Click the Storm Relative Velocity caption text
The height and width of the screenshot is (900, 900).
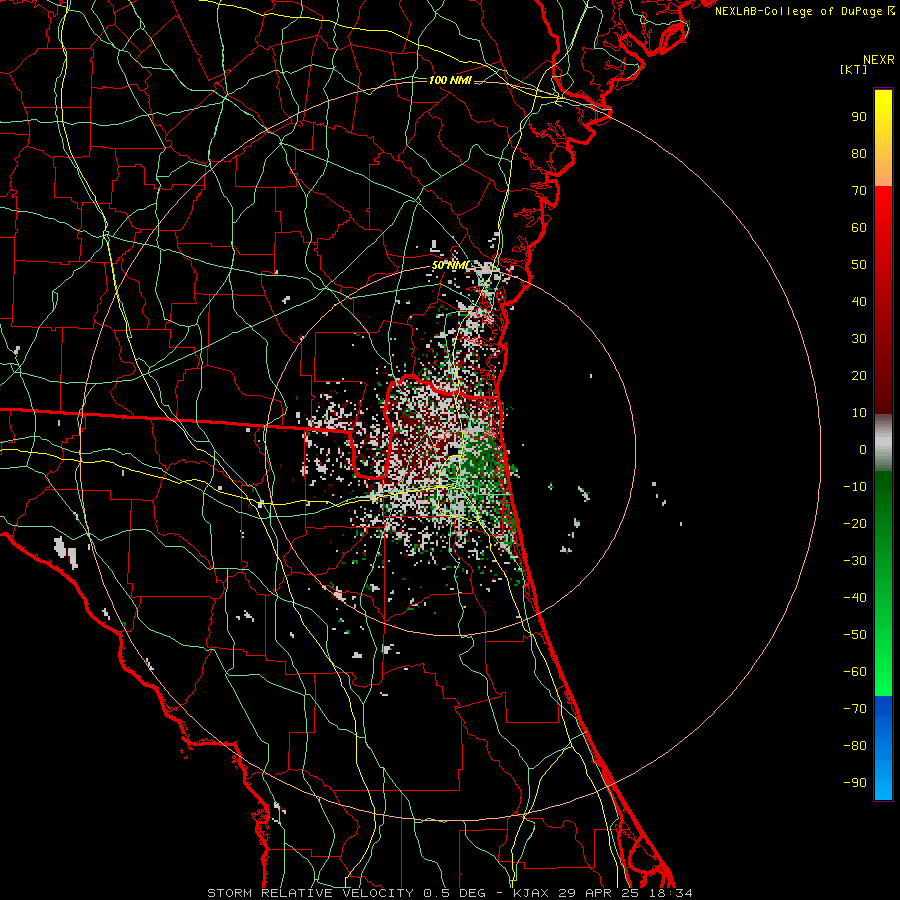(449, 893)
